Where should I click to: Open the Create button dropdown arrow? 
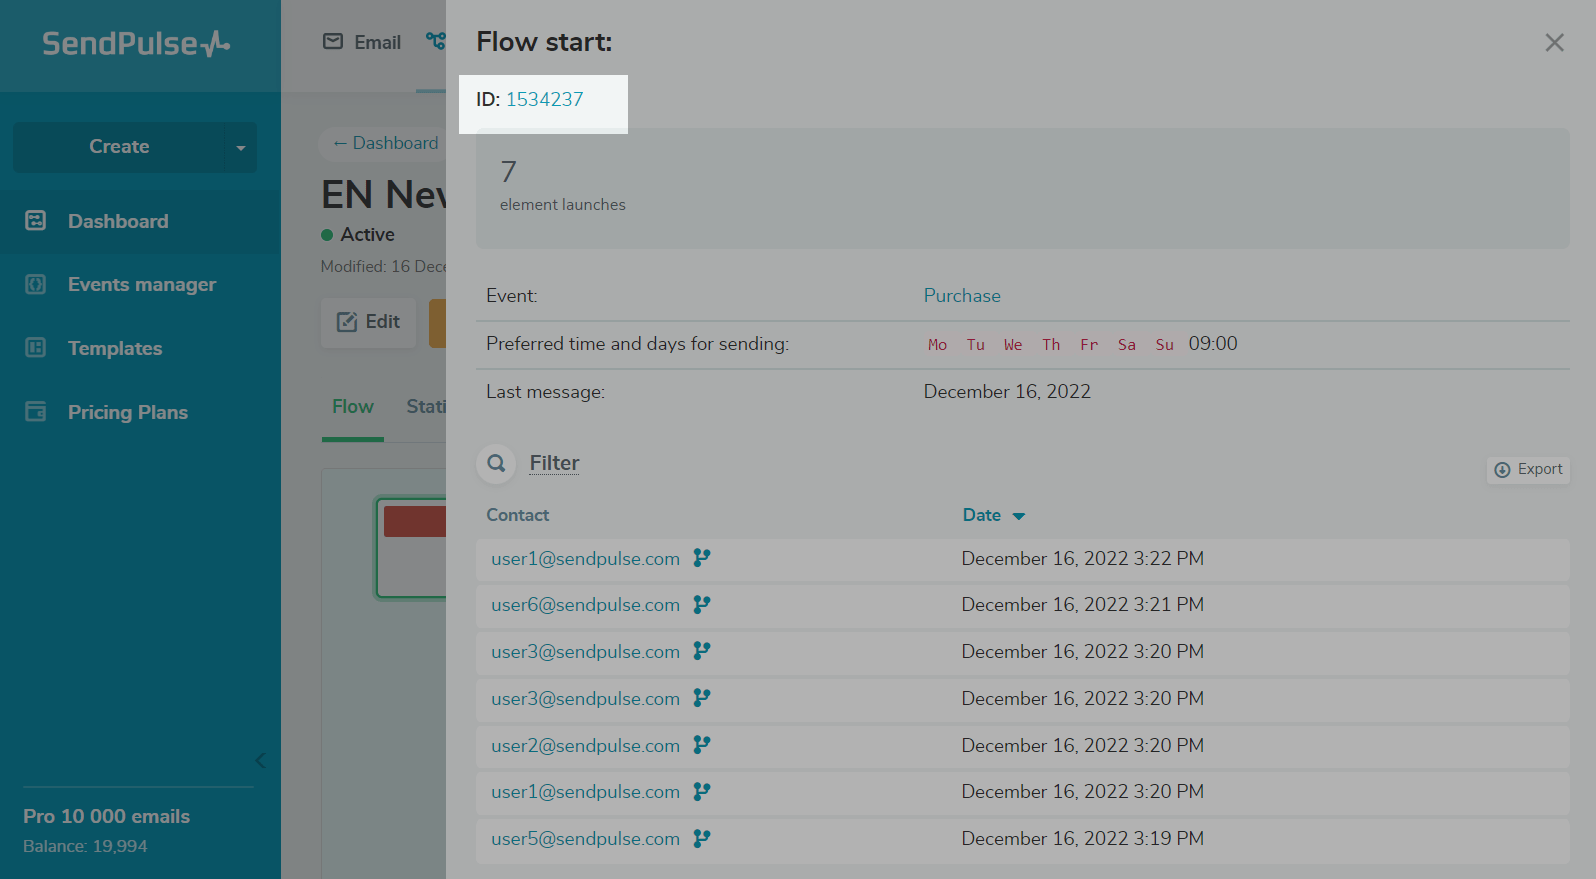click(x=241, y=147)
